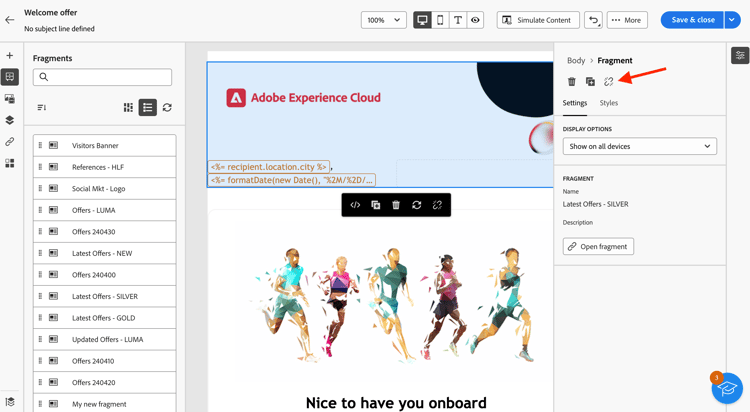Duplicate the fragment from right panel icon
The image size is (750, 412).
[x=590, y=82]
